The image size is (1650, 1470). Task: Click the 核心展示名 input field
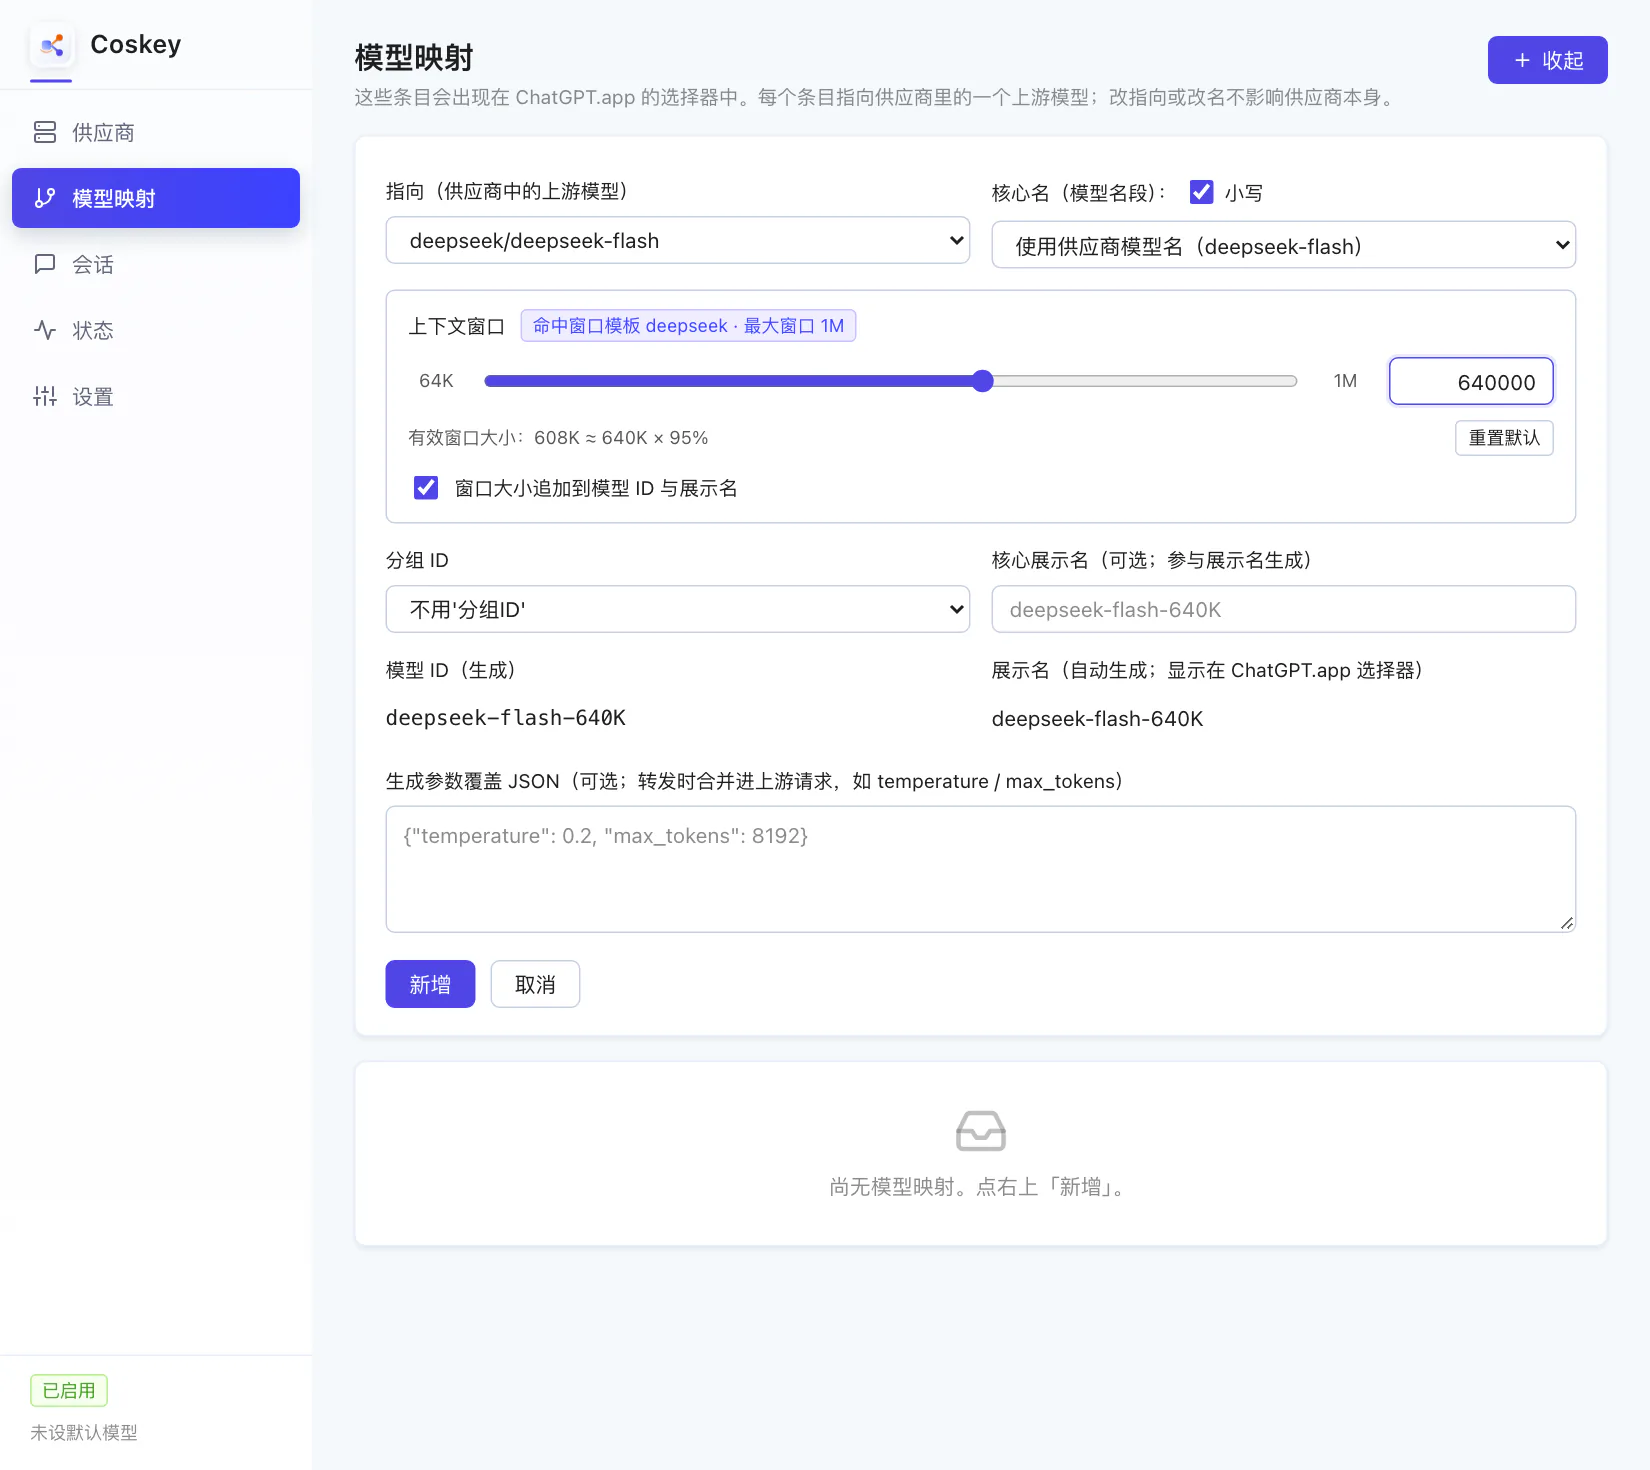pos(1283,609)
